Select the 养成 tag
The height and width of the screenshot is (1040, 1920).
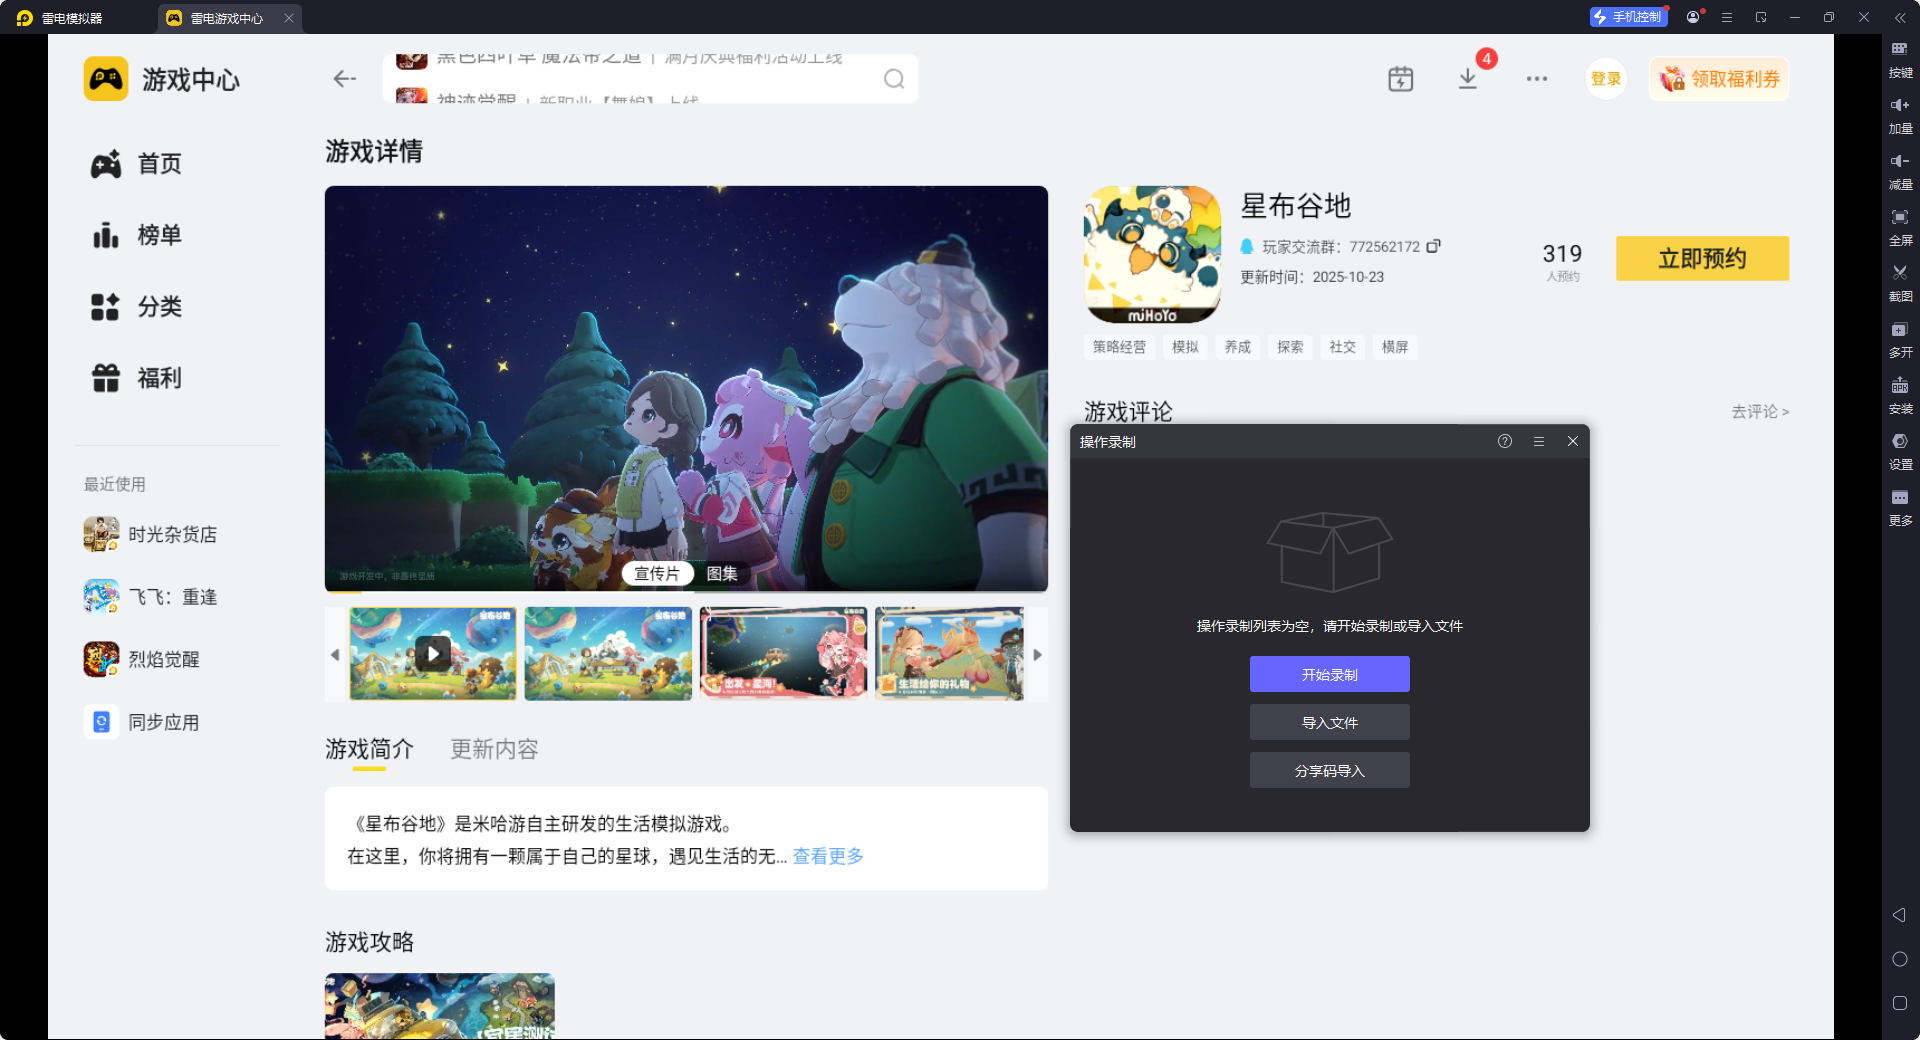pyautogui.click(x=1238, y=347)
